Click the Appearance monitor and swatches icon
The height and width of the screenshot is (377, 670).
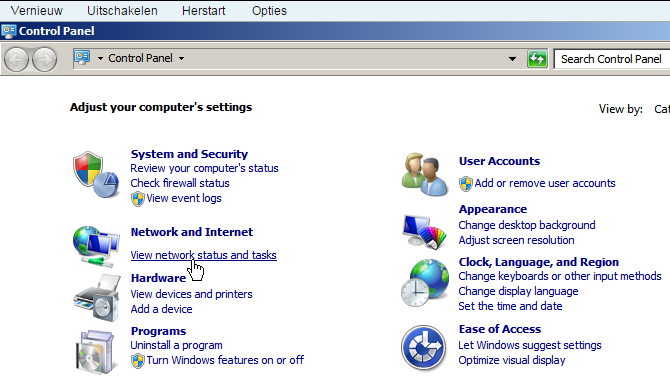click(424, 232)
